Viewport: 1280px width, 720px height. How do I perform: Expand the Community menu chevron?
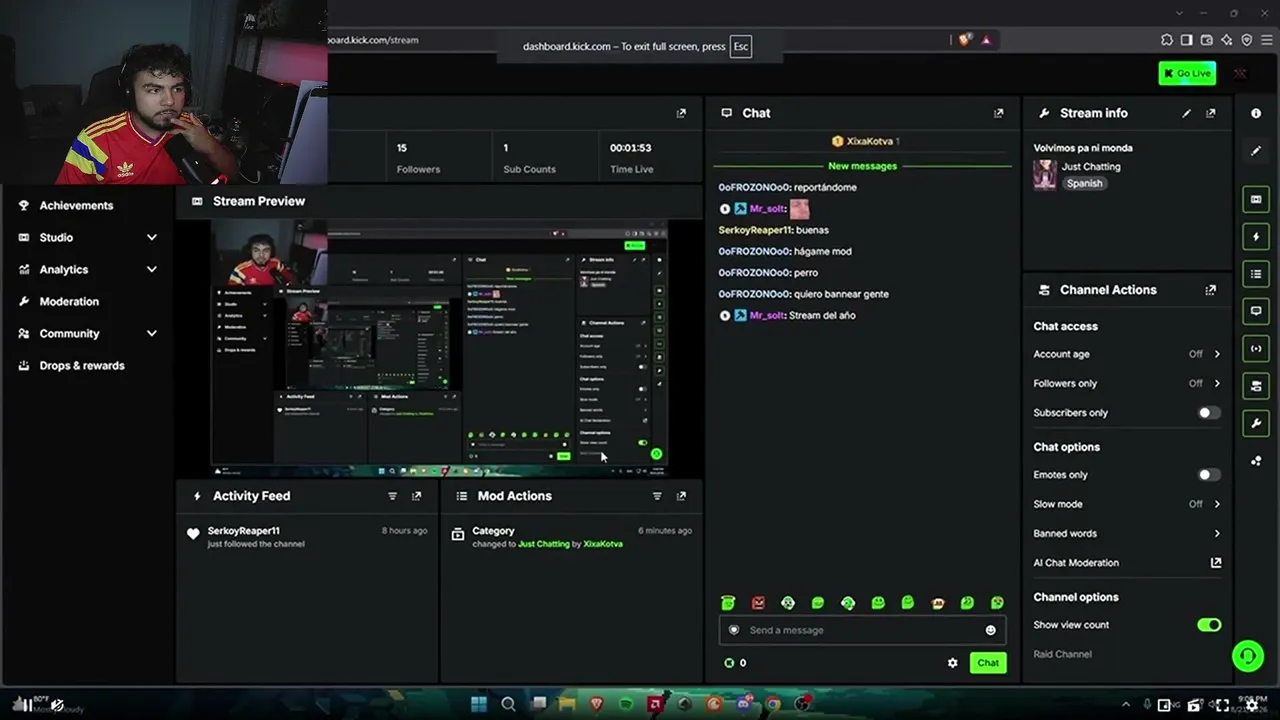(152, 333)
